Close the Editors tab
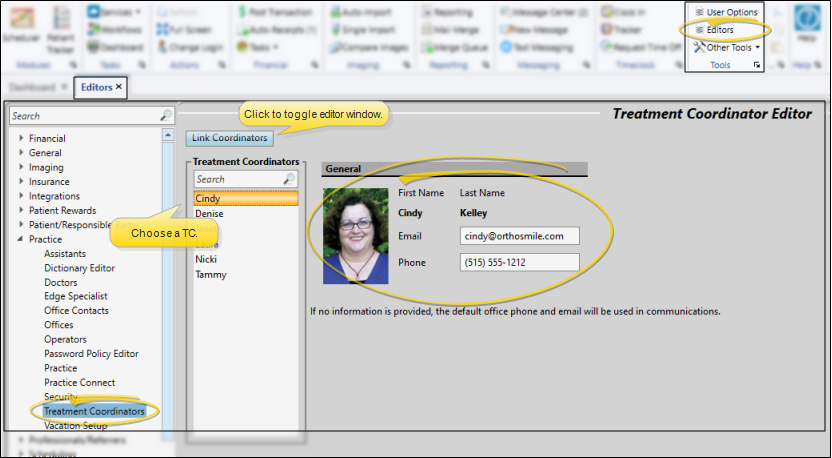Viewport: 832px width, 458px height. pos(119,87)
